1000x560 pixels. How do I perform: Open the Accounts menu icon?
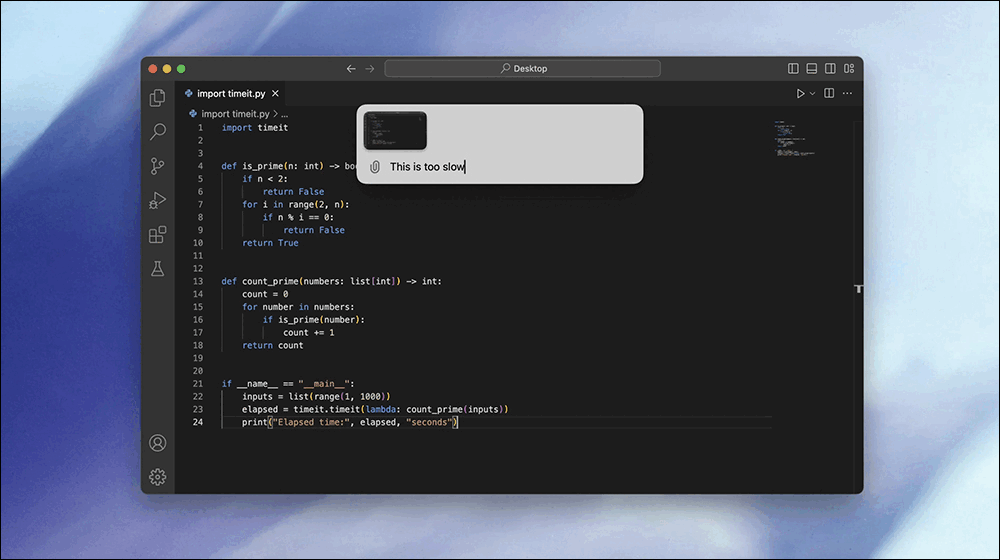tap(158, 443)
